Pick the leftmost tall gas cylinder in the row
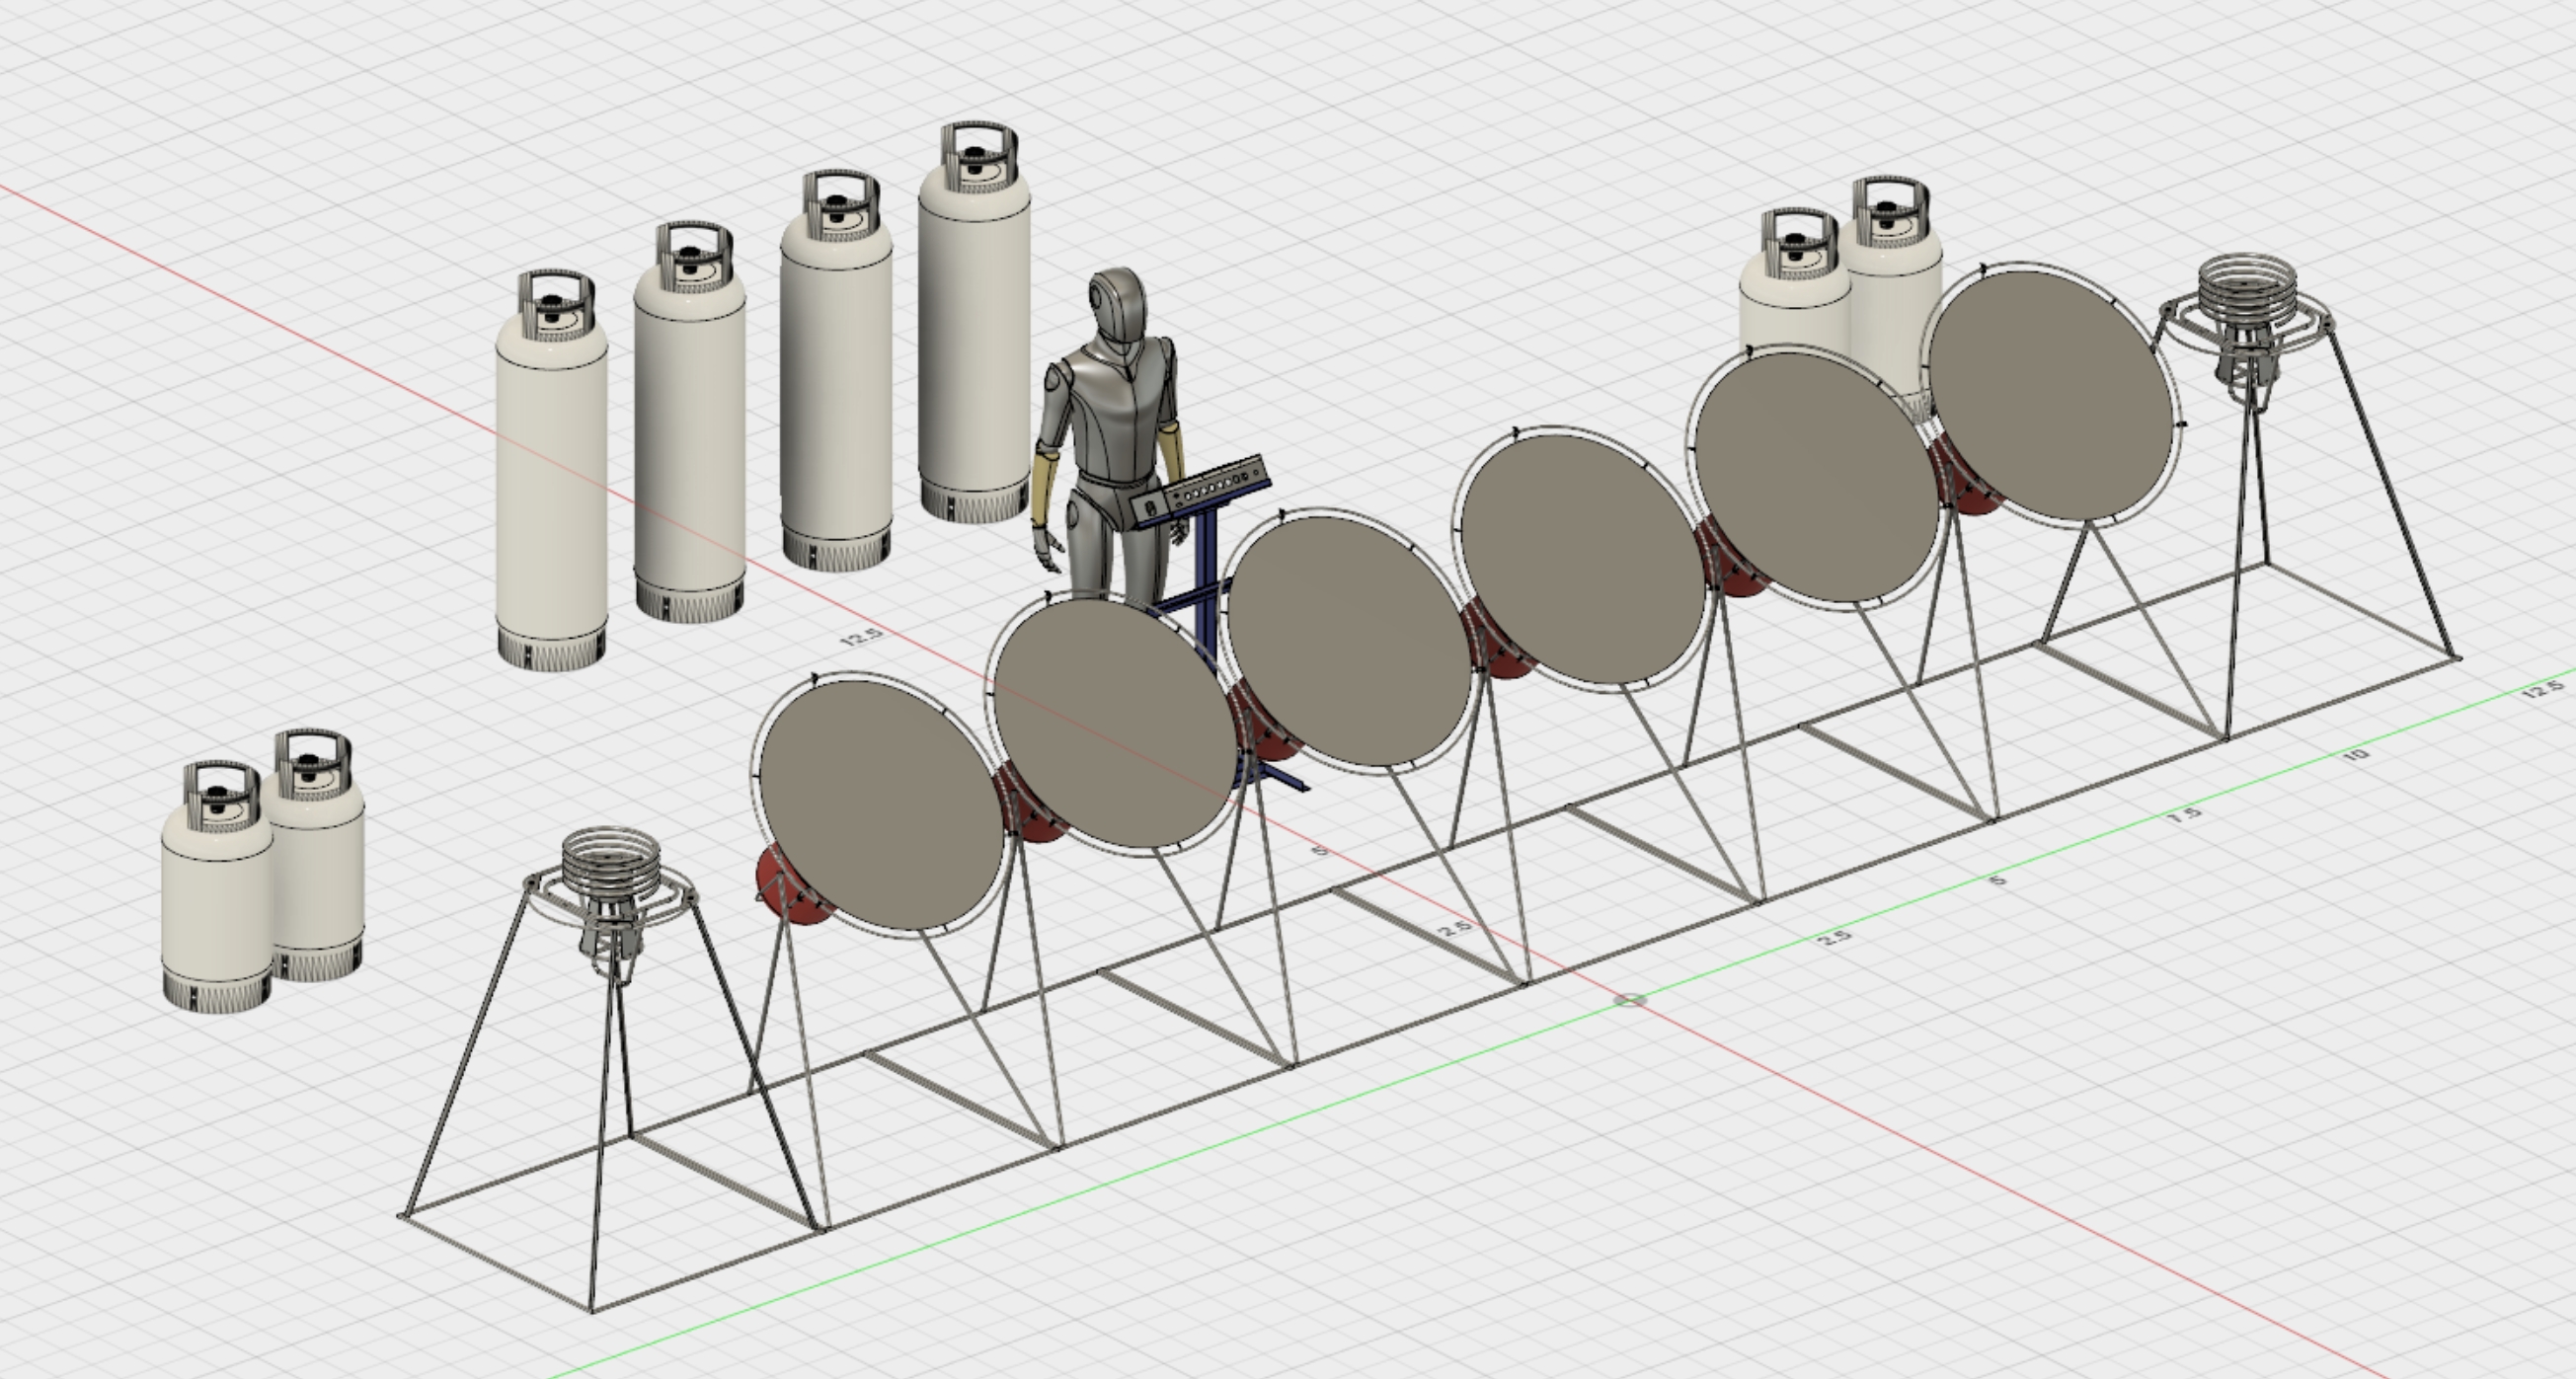2576x1379 pixels. coord(551,470)
